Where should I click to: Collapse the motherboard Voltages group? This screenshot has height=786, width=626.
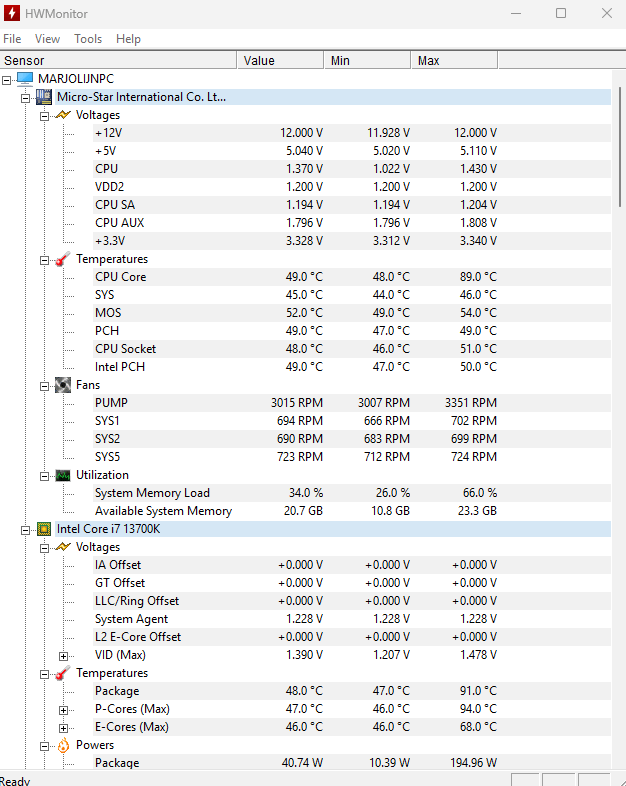click(x=44, y=116)
